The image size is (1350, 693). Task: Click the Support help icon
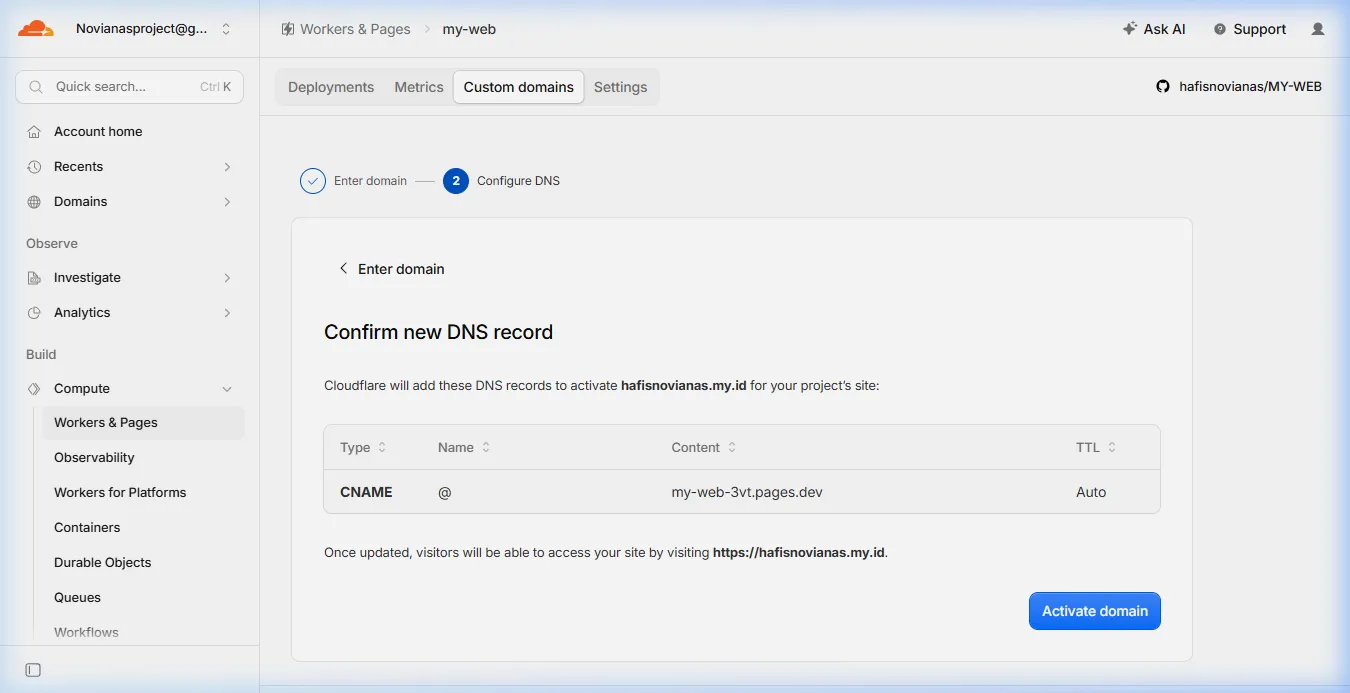pos(1220,29)
